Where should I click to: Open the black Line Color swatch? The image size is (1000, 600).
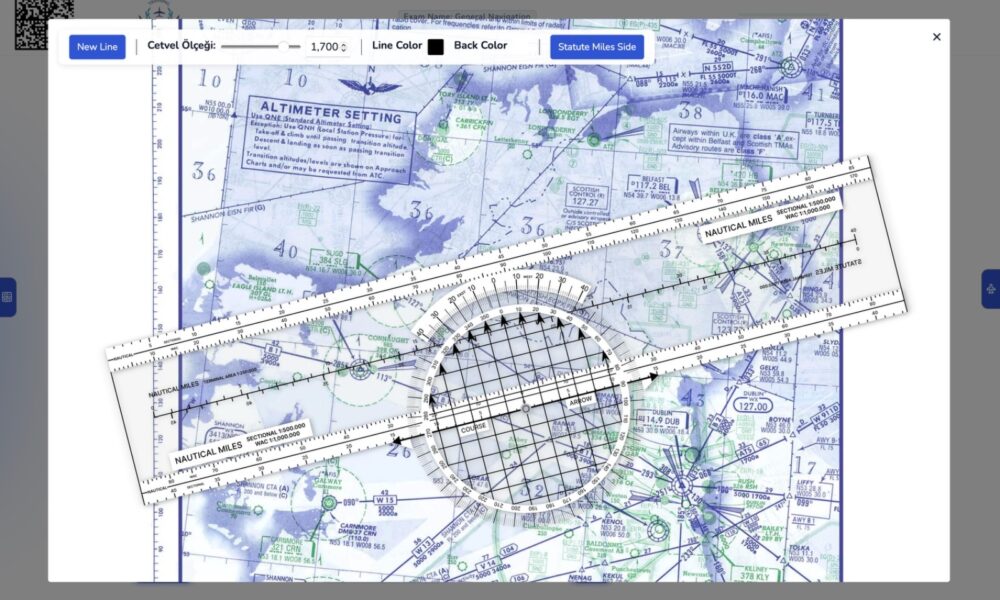[436, 46]
